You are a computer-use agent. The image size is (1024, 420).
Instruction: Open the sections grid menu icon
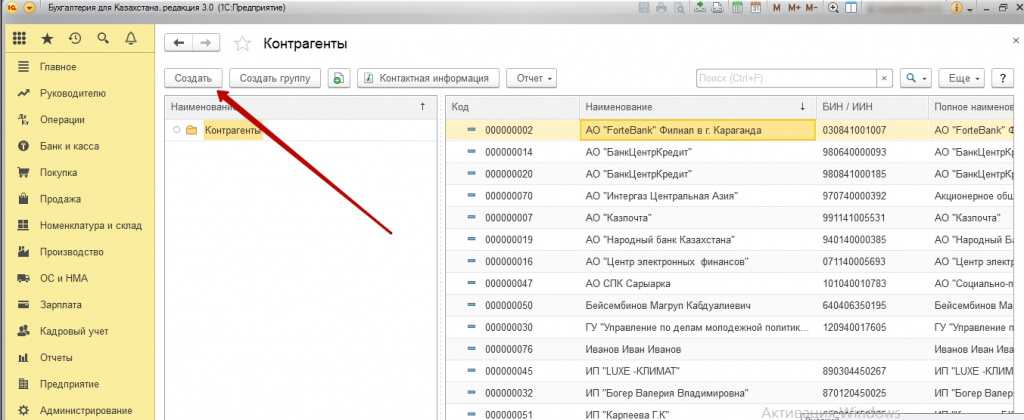20,39
